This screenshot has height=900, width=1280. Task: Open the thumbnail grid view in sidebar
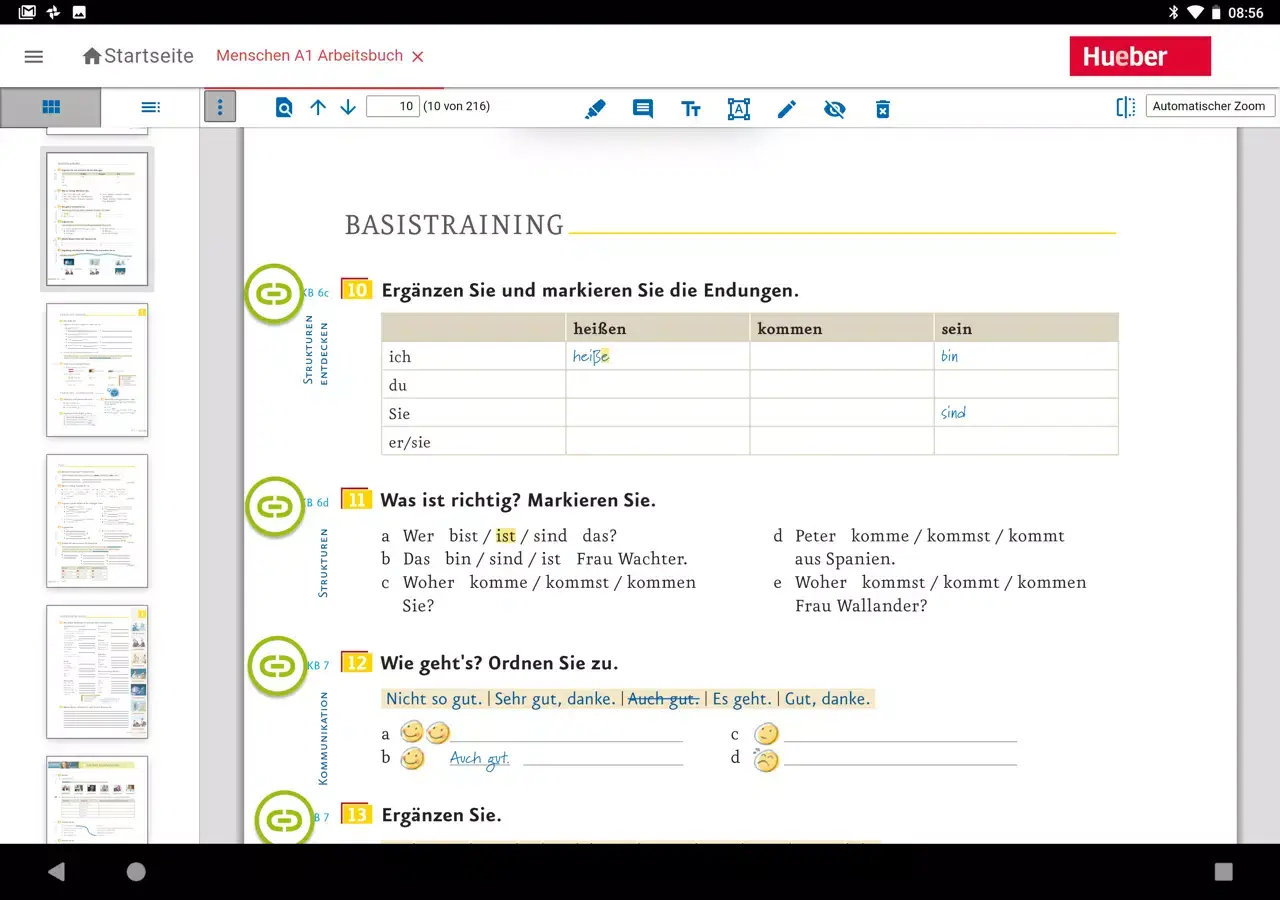[x=51, y=107]
